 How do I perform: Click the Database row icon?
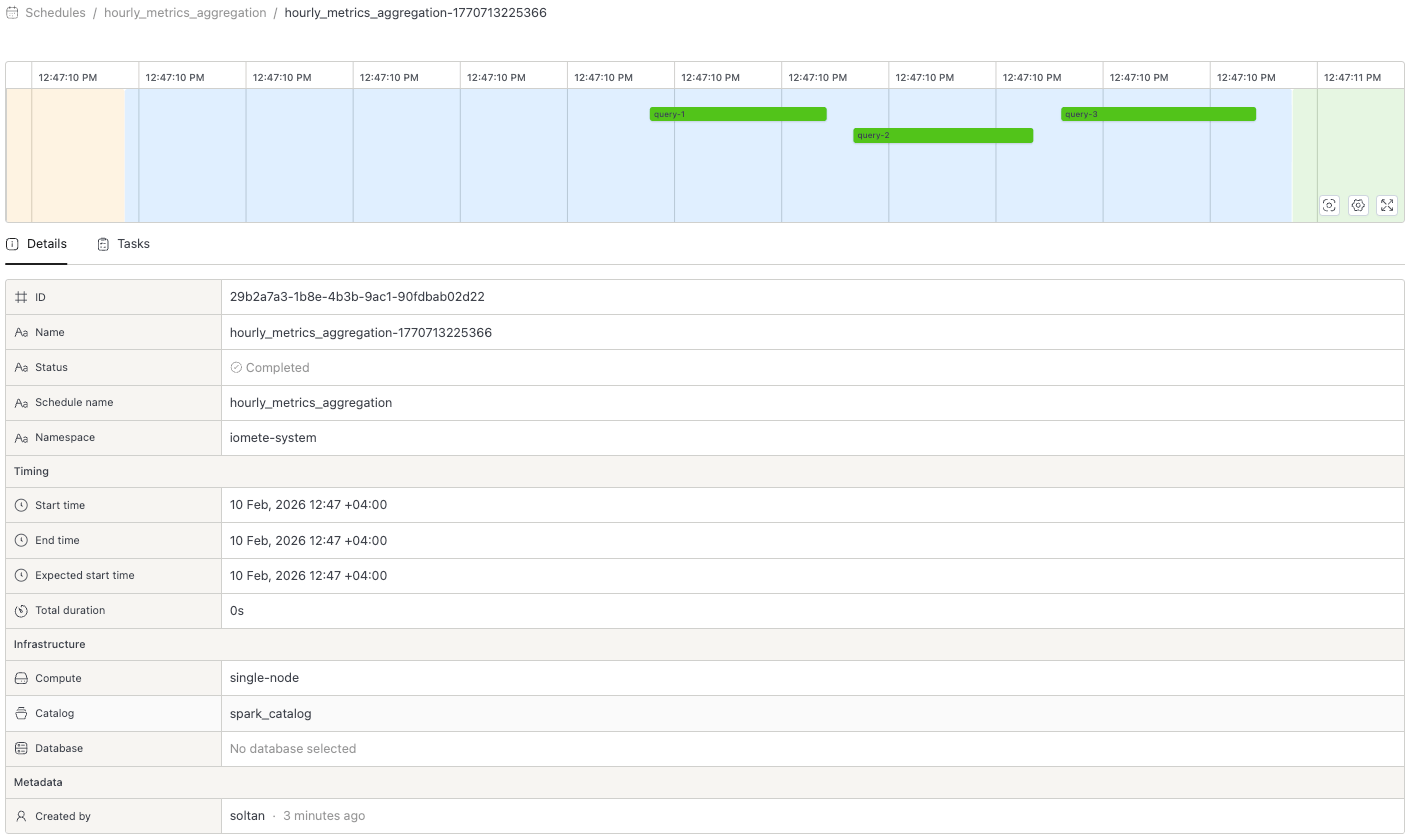pos(21,748)
